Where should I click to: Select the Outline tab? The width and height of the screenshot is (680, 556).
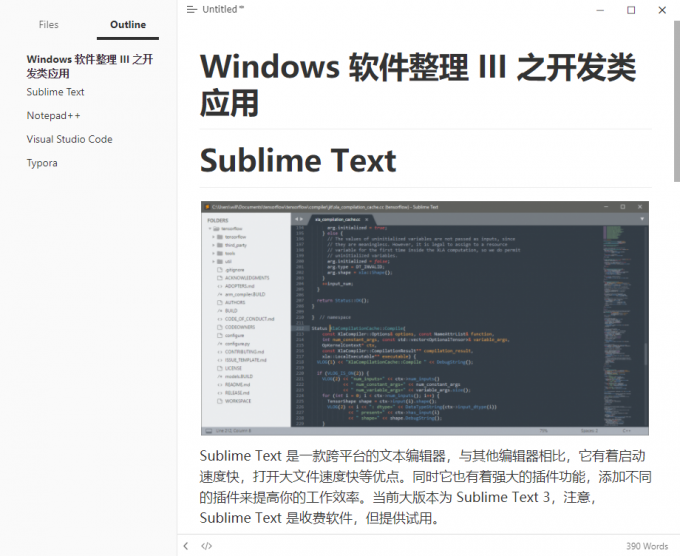click(128, 25)
